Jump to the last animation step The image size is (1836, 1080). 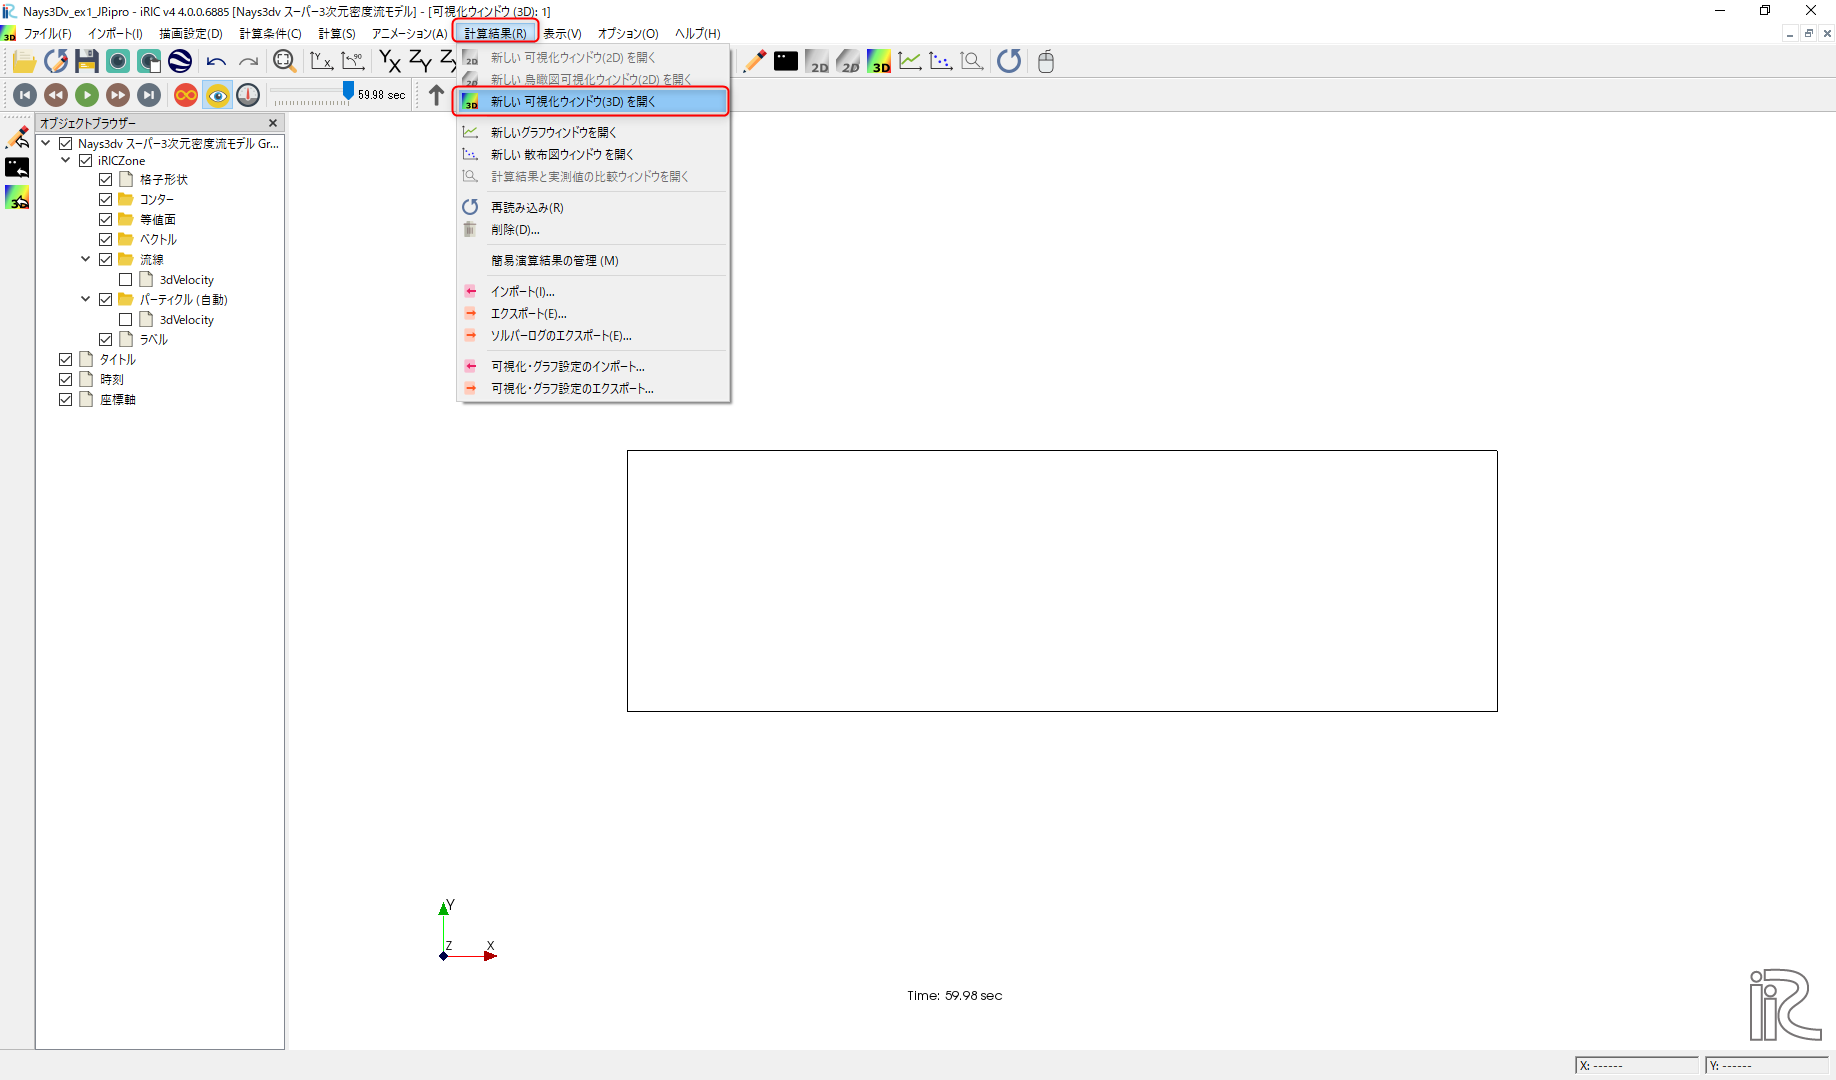point(149,95)
